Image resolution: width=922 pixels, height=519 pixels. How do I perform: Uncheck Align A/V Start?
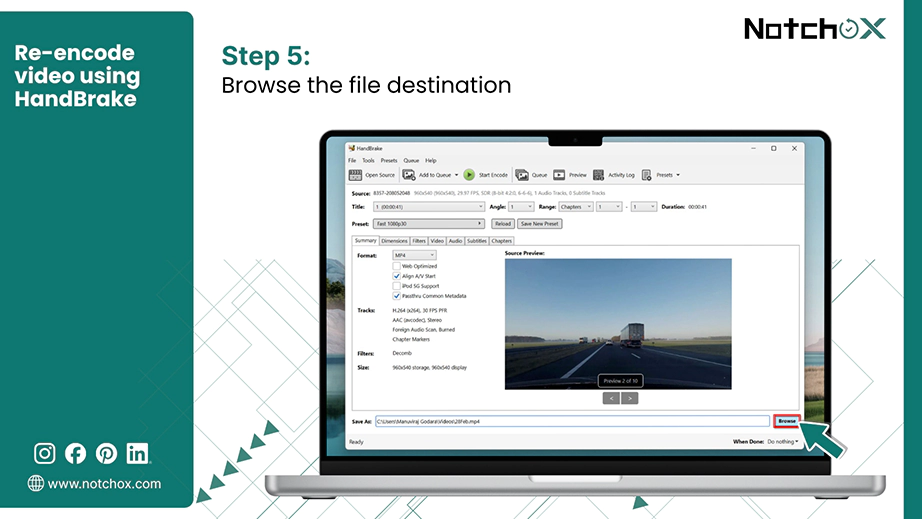click(x=396, y=276)
